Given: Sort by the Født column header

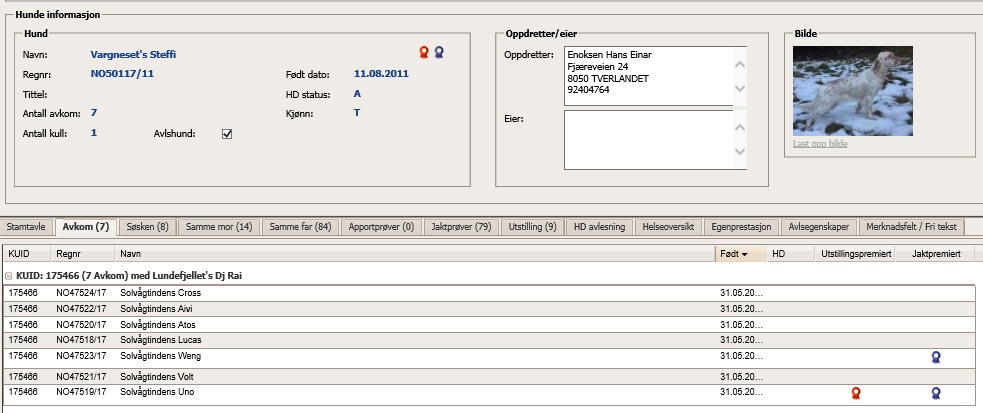Looking at the screenshot, I should 740,255.
